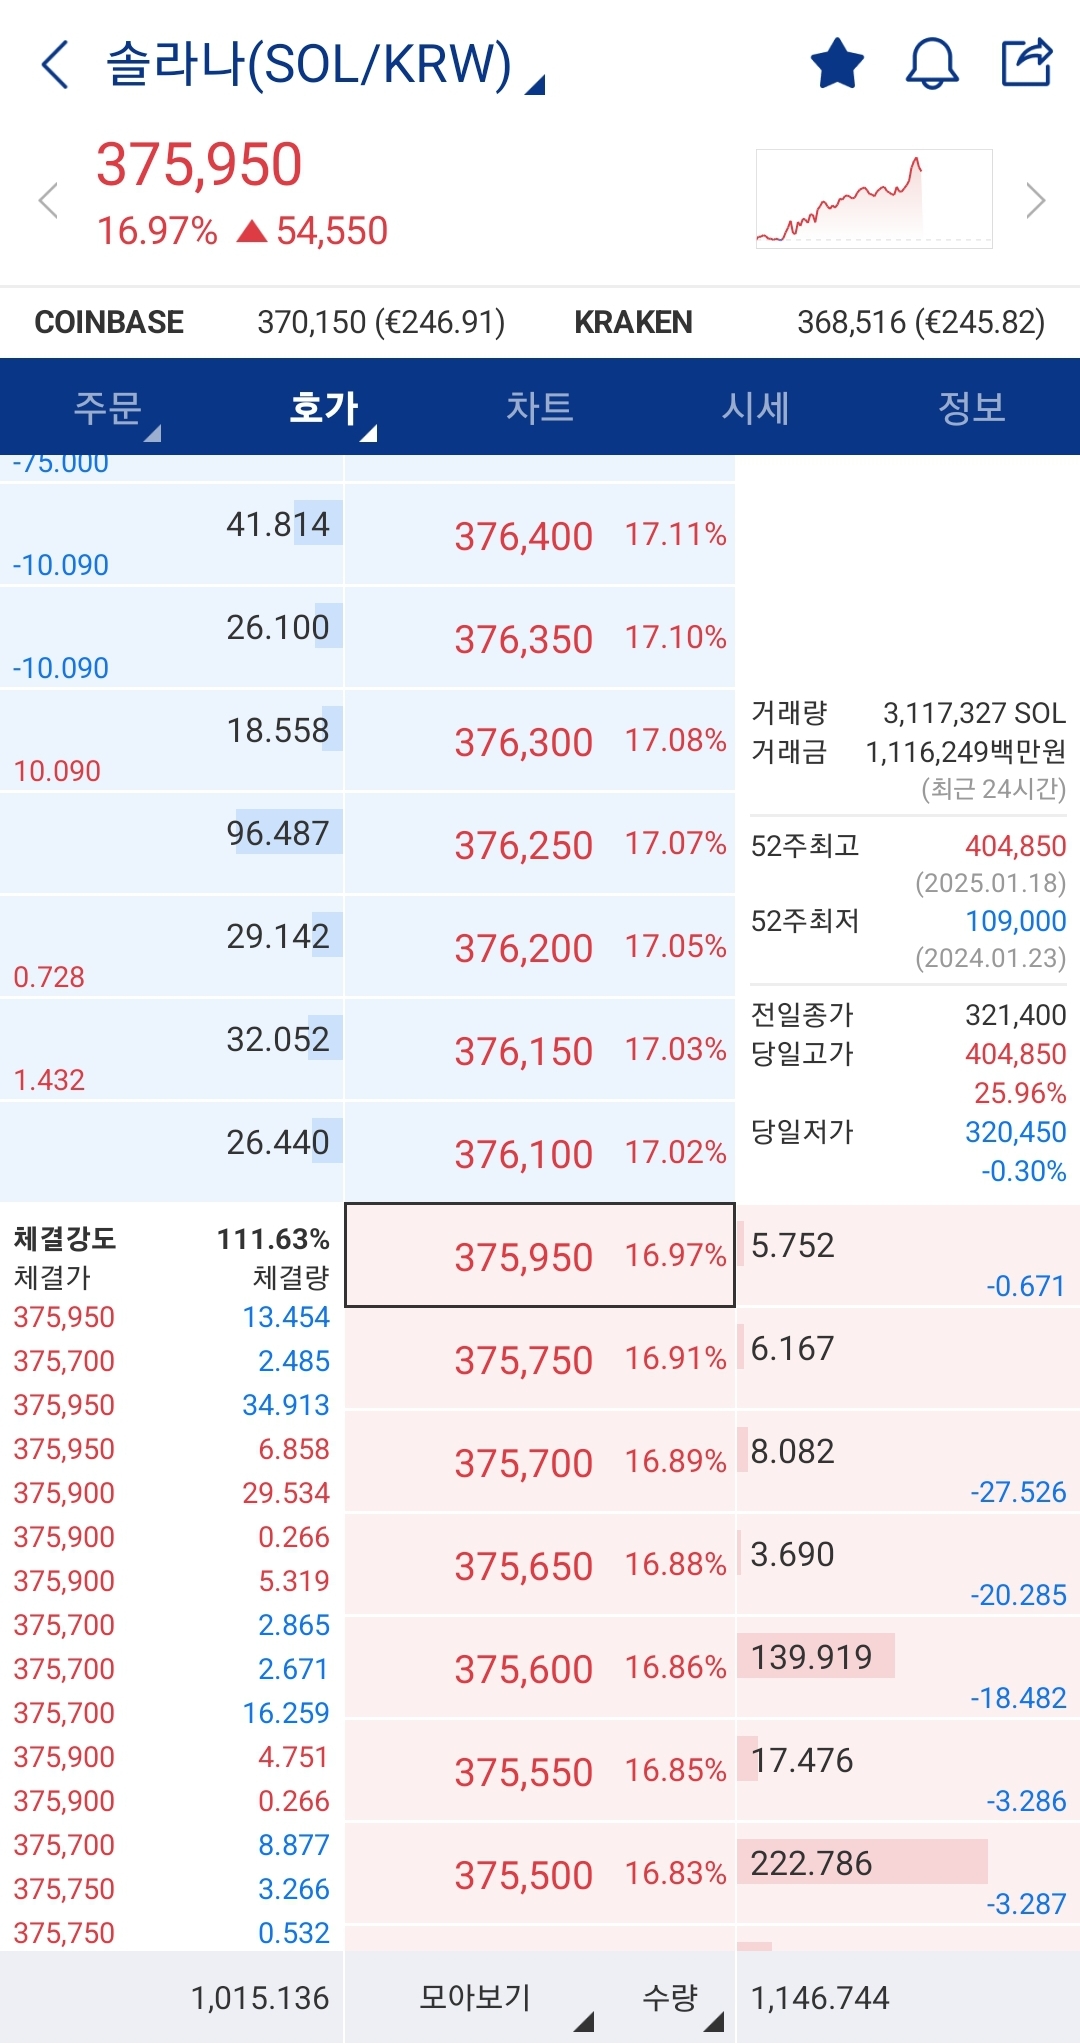Viewport: 1080px width, 2044px height.
Task: Select the 호가 tab
Action: [324, 408]
